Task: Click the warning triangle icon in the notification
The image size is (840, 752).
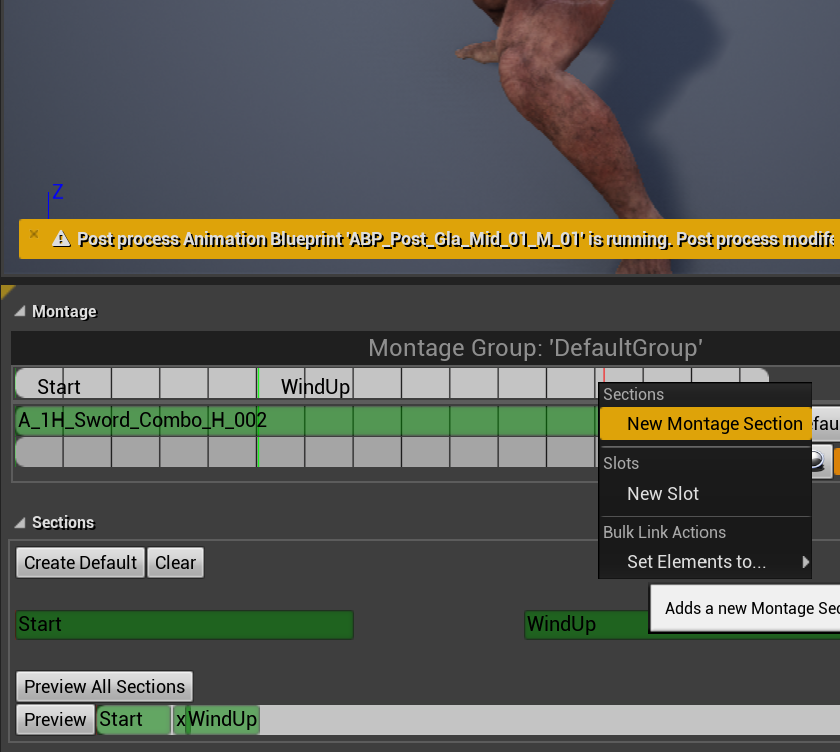Action: (x=61, y=239)
